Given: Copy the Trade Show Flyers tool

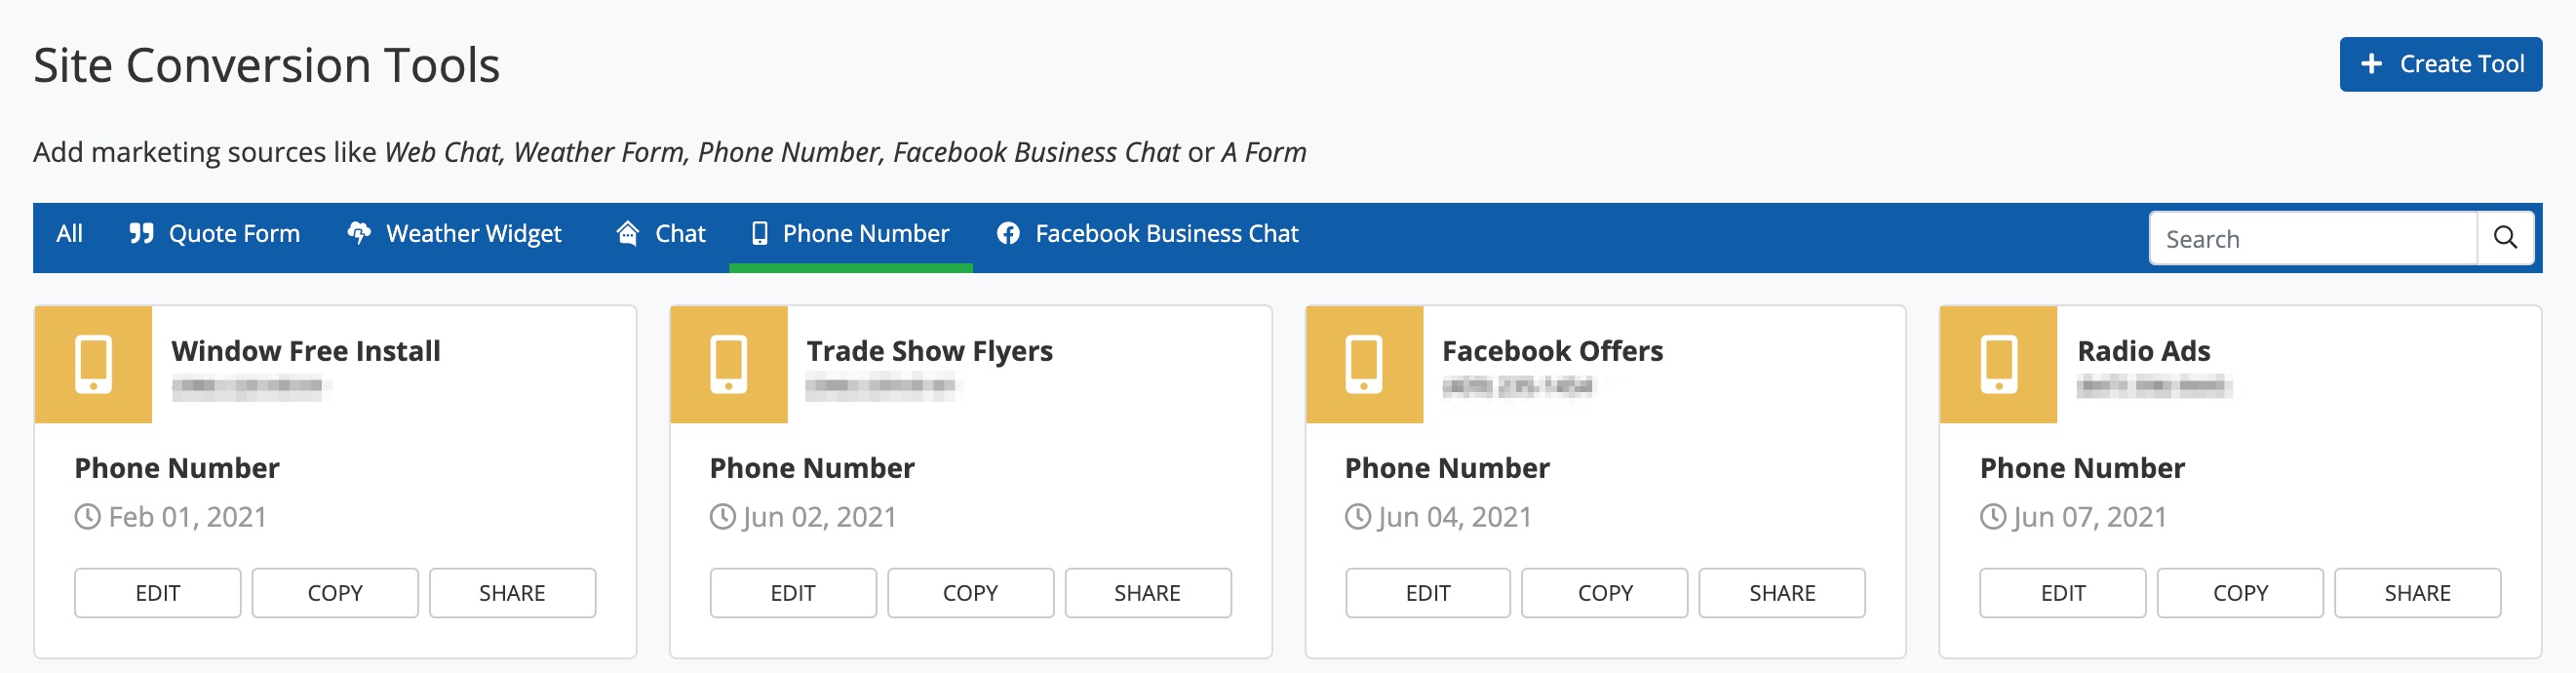Looking at the screenshot, I should (970, 593).
